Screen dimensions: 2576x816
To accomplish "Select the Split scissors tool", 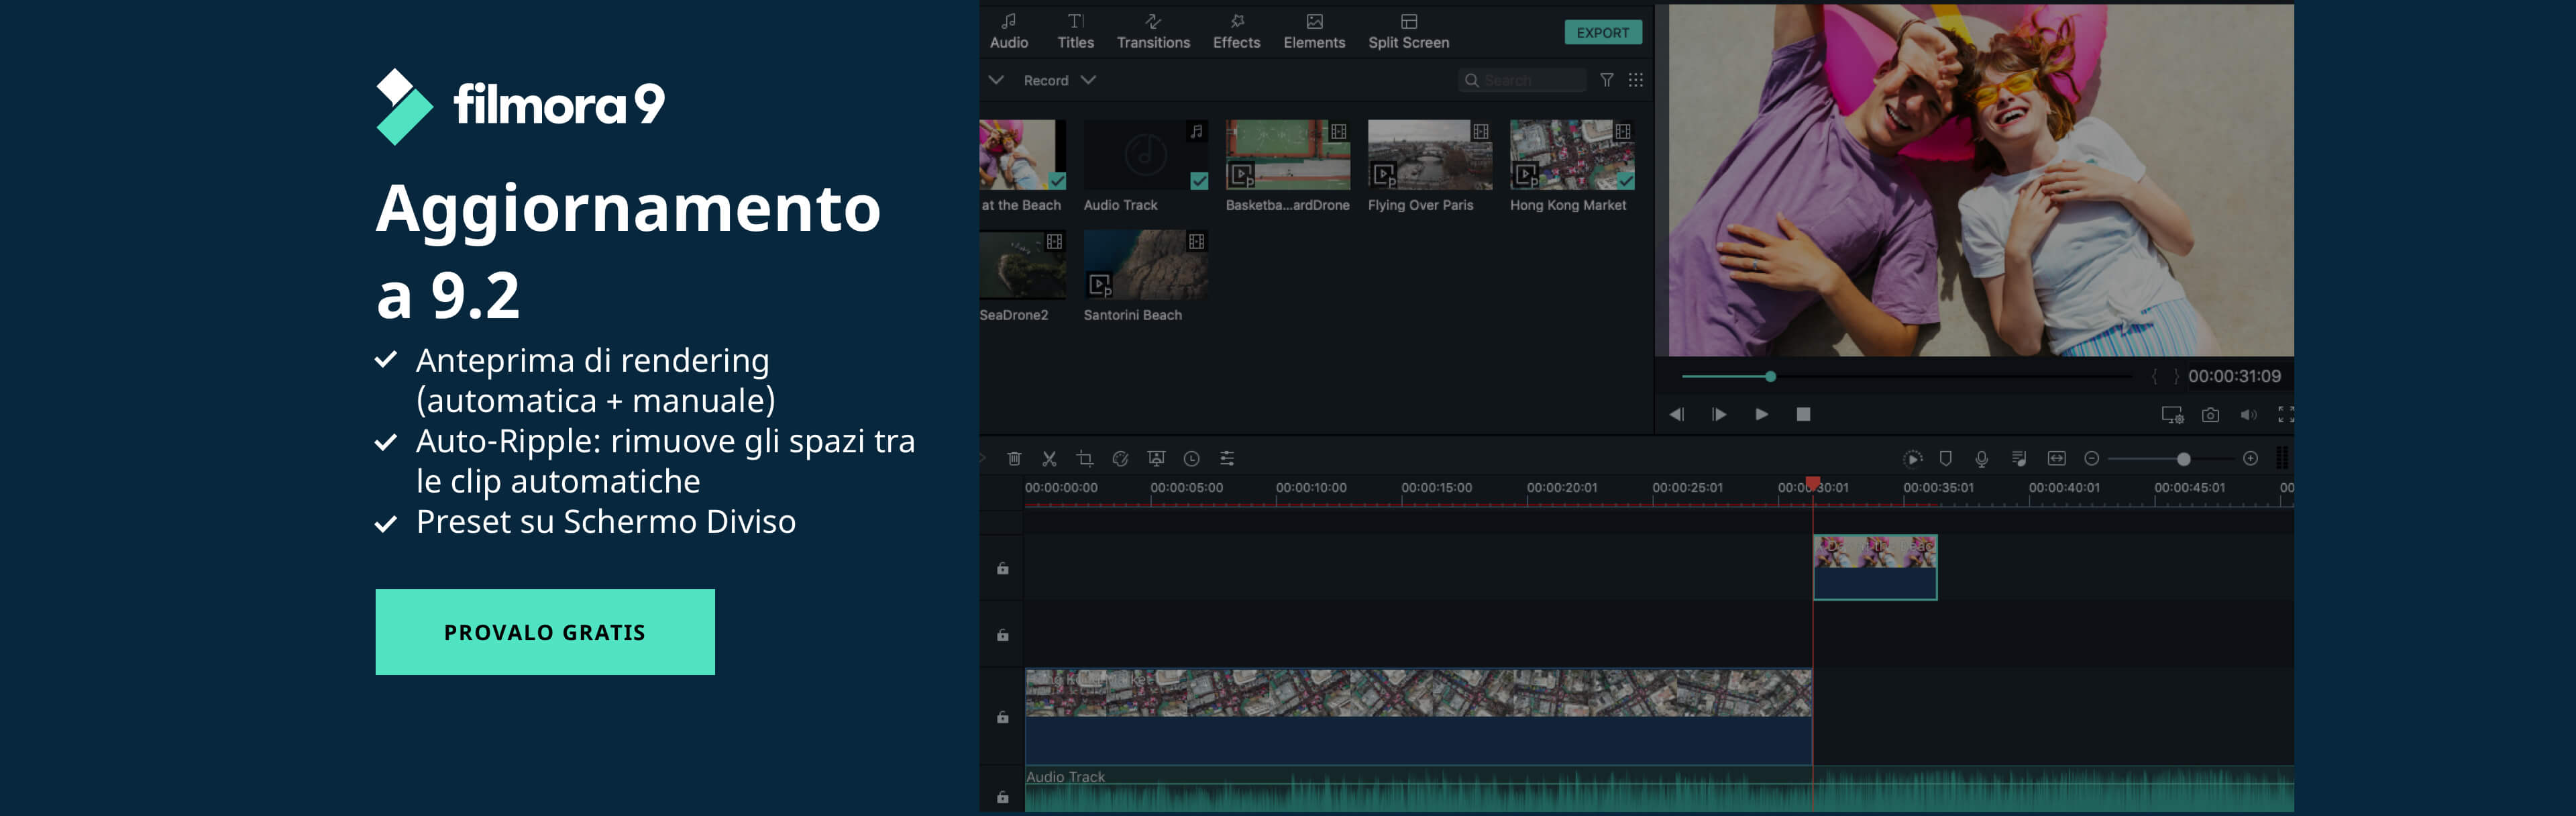I will (1049, 458).
